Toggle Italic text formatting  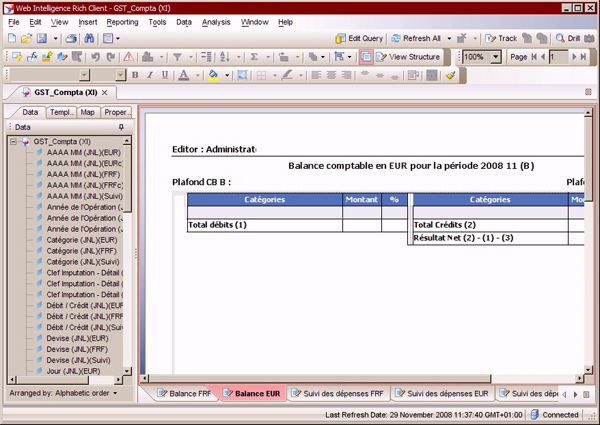tap(150, 75)
